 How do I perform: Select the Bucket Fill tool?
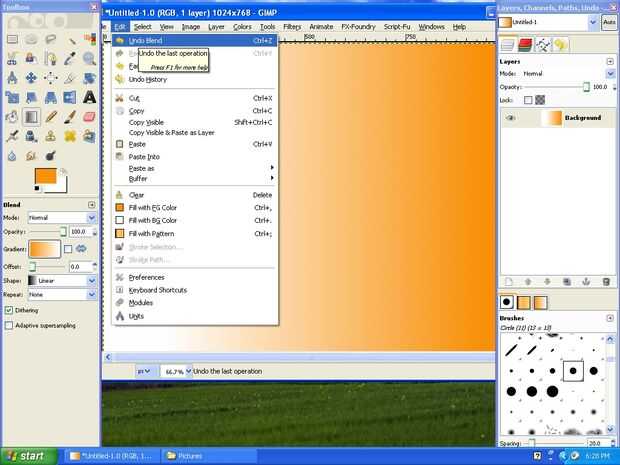[x=12, y=117]
